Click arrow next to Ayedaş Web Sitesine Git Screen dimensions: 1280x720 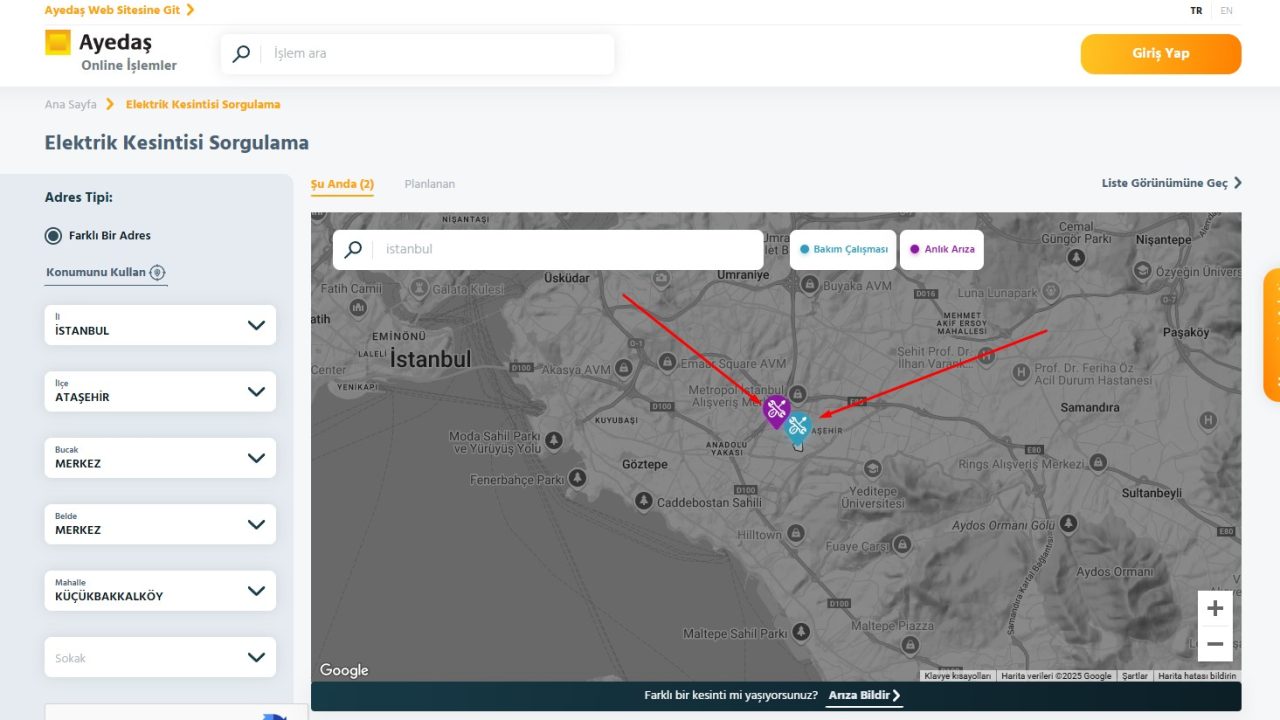click(x=190, y=10)
